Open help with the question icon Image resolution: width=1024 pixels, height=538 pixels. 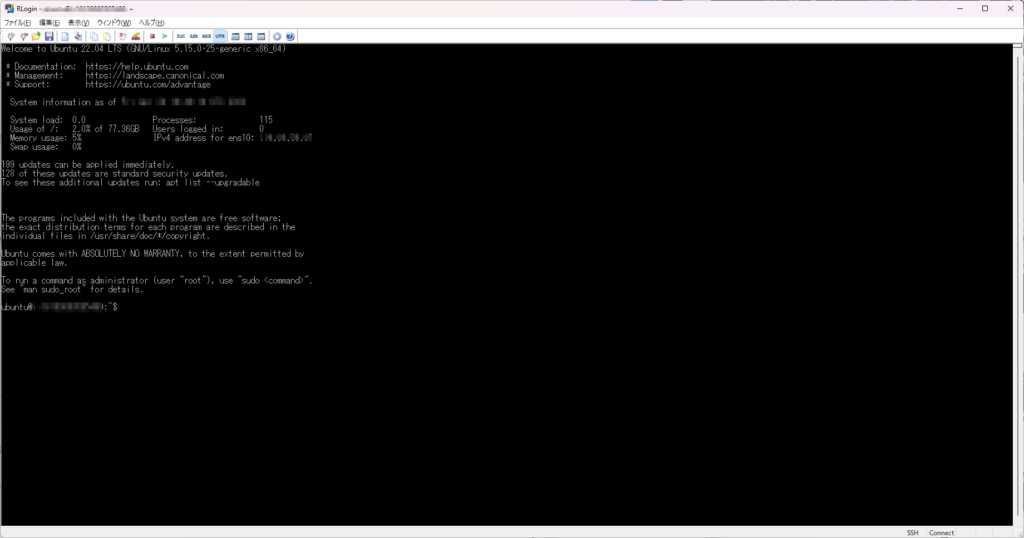(x=290, y=37)
